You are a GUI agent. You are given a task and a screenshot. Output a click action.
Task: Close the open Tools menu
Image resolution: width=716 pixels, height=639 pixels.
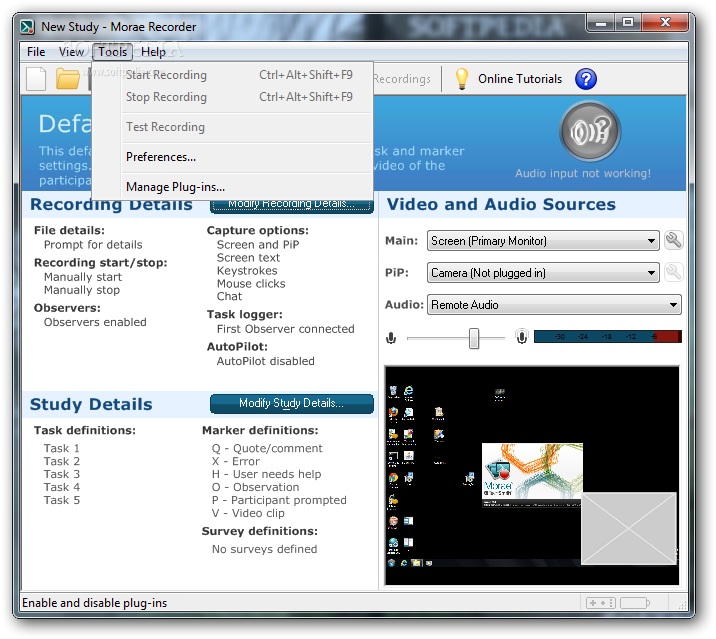point(112,52)
